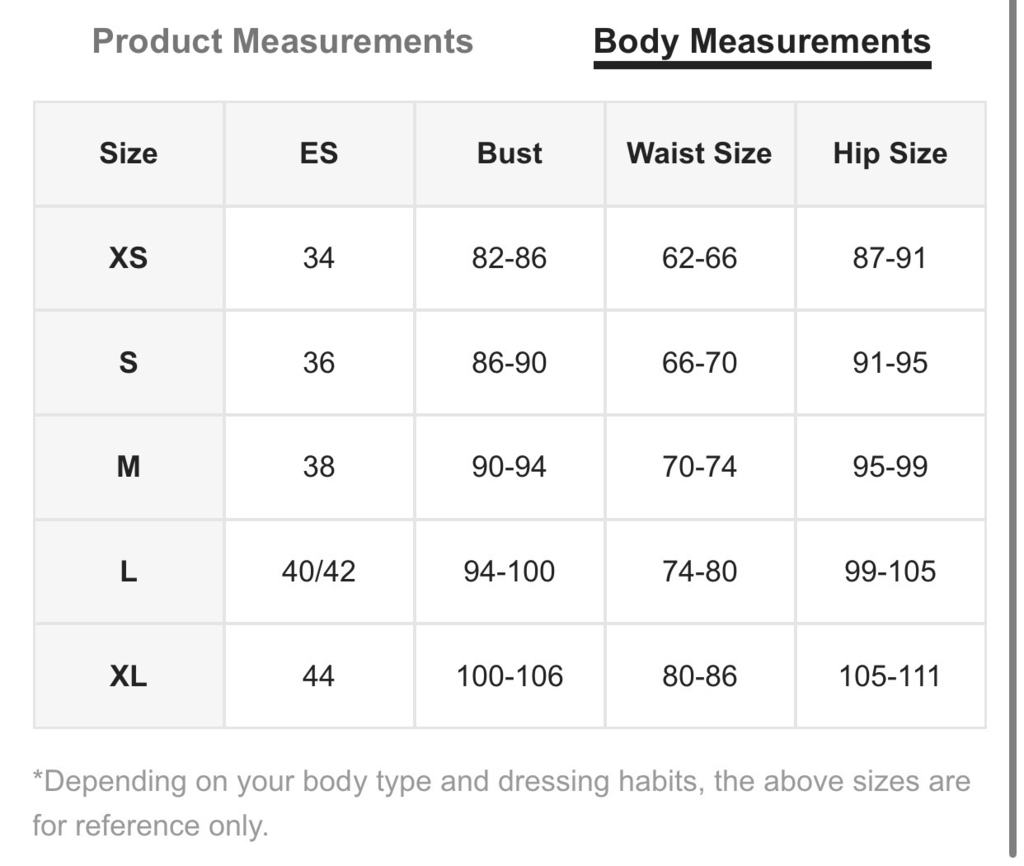Select the XL size row label

(129, 676)
